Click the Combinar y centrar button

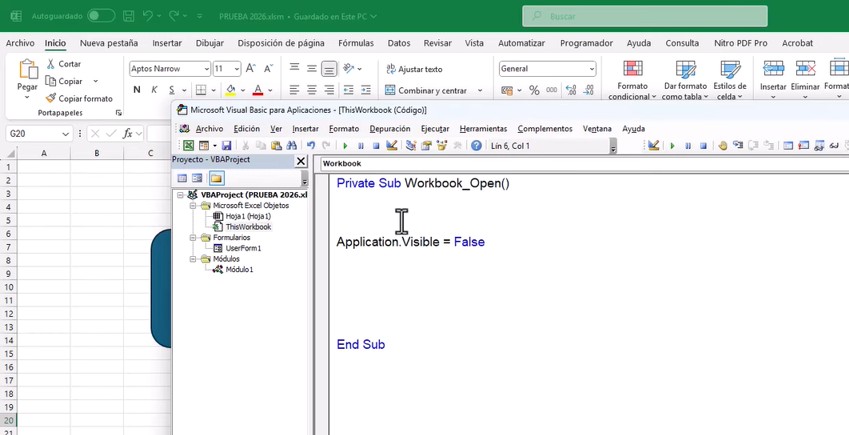[426, 90]
